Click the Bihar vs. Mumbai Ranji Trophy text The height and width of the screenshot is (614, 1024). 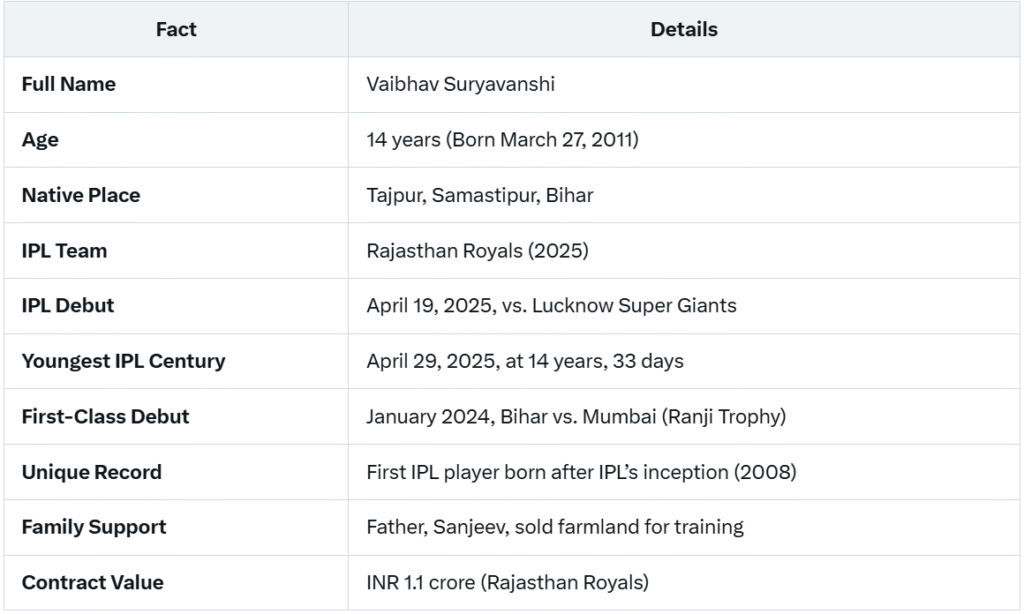pyautogui.click(x=576, y=417)
